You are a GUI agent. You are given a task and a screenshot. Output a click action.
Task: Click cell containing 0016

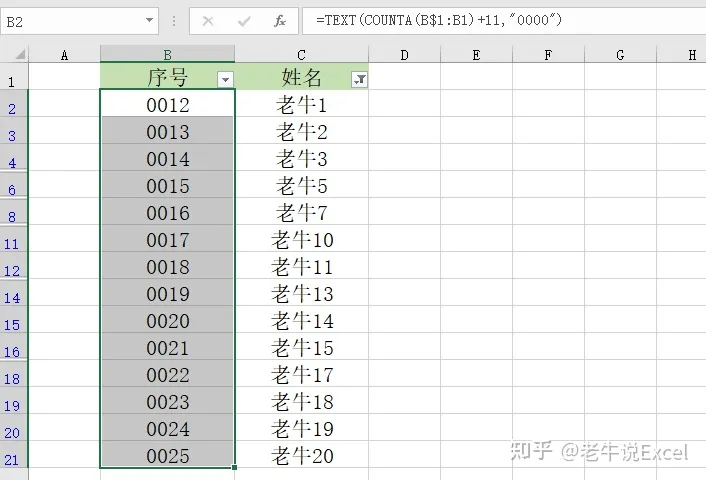click(x=167, y=212)
